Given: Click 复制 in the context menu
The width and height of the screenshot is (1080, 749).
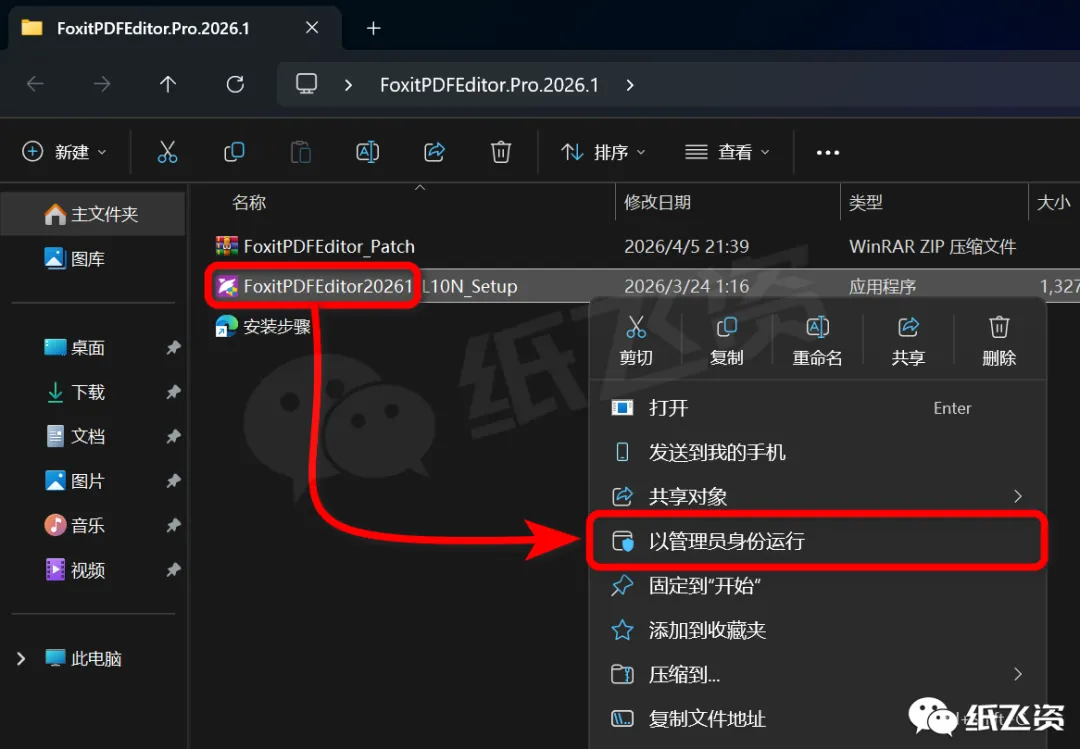Looking at the screenshot, I should [x=727, y=341].
